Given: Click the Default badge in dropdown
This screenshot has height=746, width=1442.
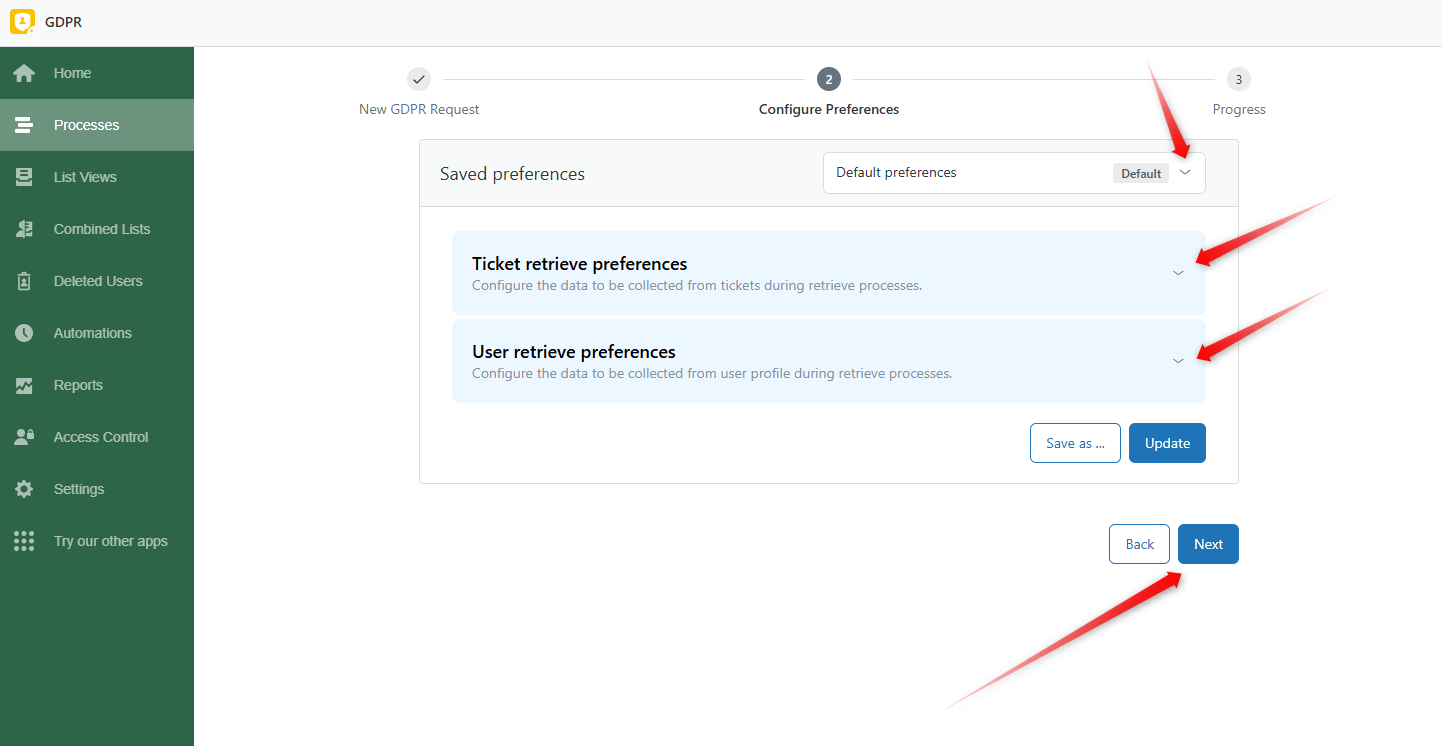Looking at the screenshot, I should click(x=1141, y=173).
